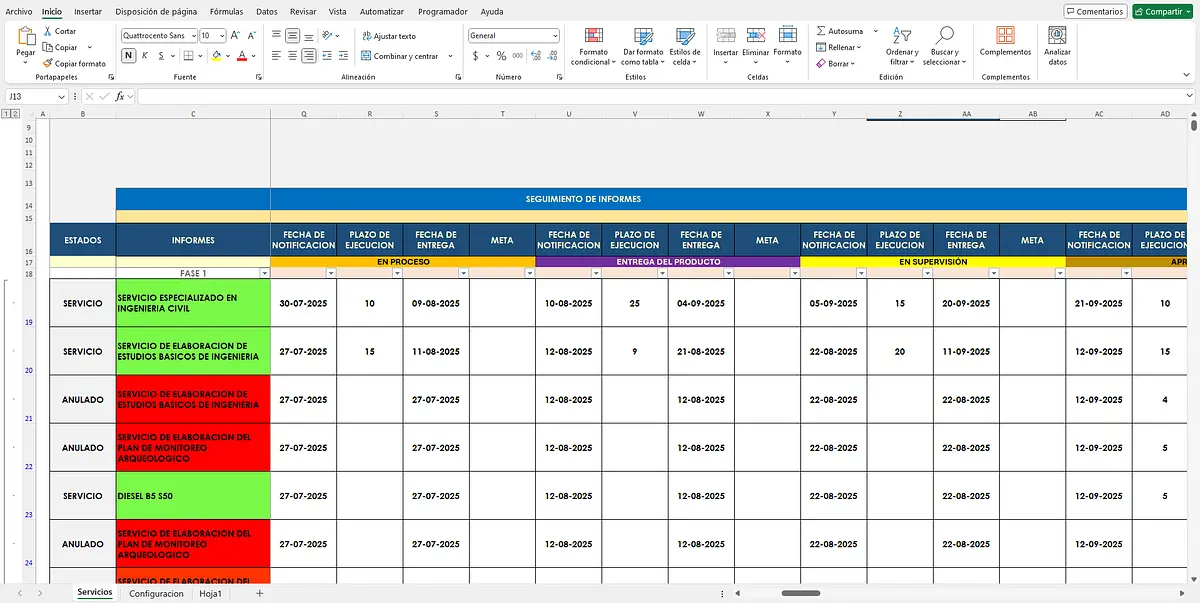This screenshot has width=1200, height=603.
Task: Toggle bold (N) formatting
Action: point(128,56)
